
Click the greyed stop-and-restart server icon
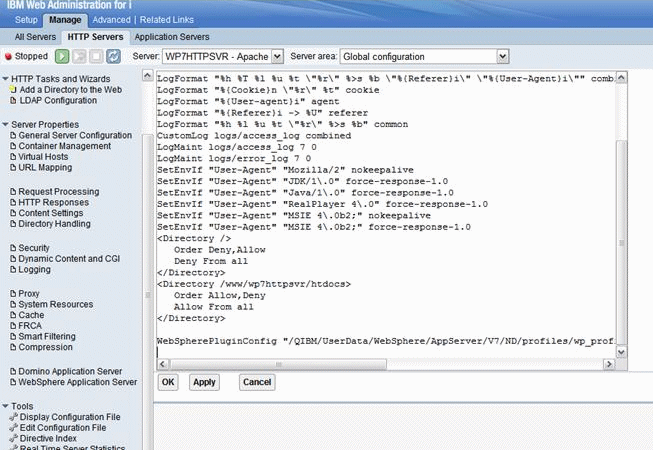(79, 56)
